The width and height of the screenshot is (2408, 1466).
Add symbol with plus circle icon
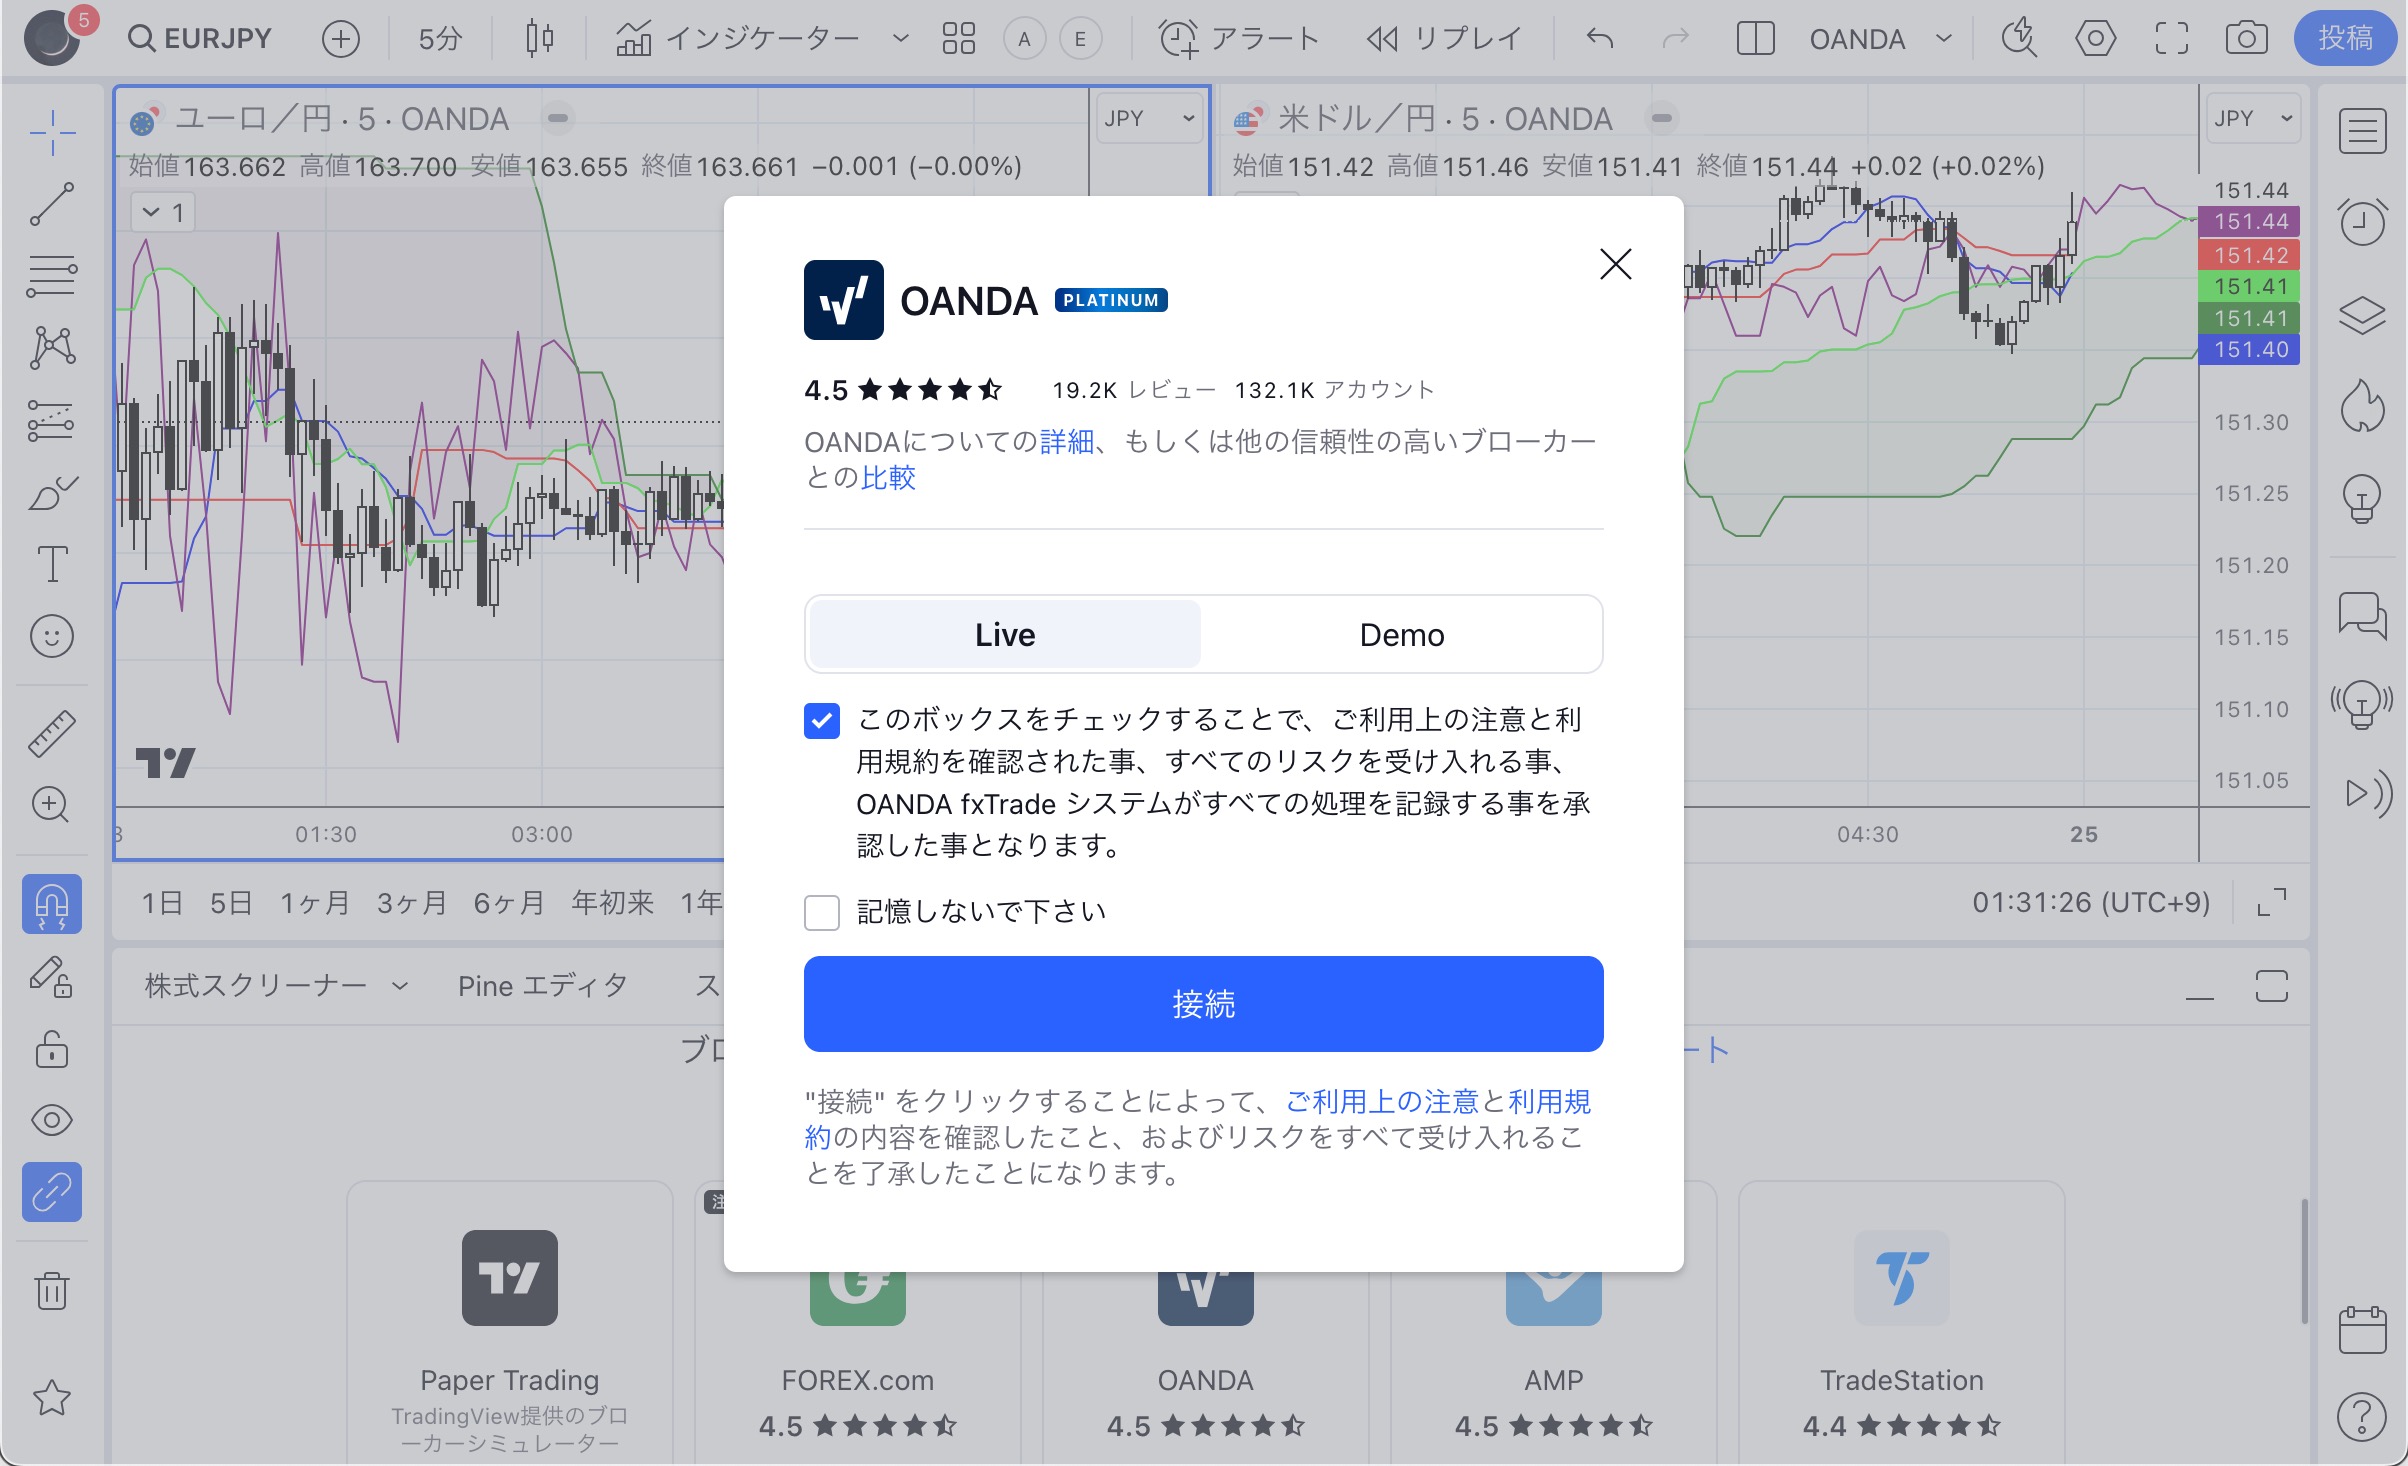point(341,39)
